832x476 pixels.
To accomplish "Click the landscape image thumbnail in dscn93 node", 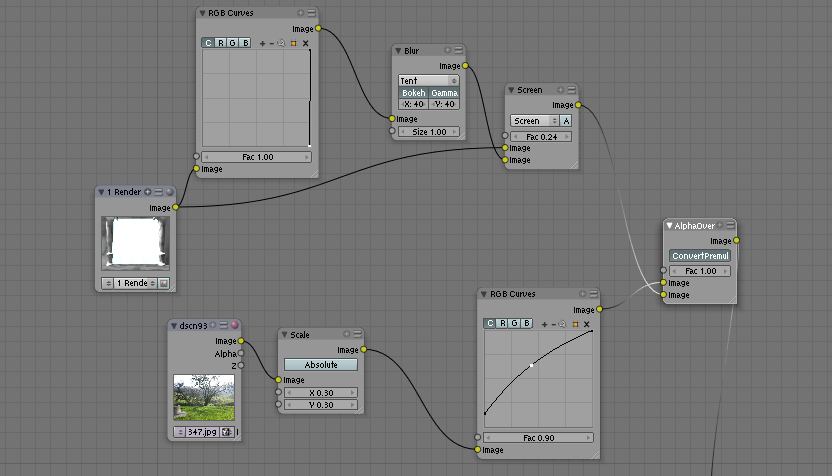I will [204, 397].
